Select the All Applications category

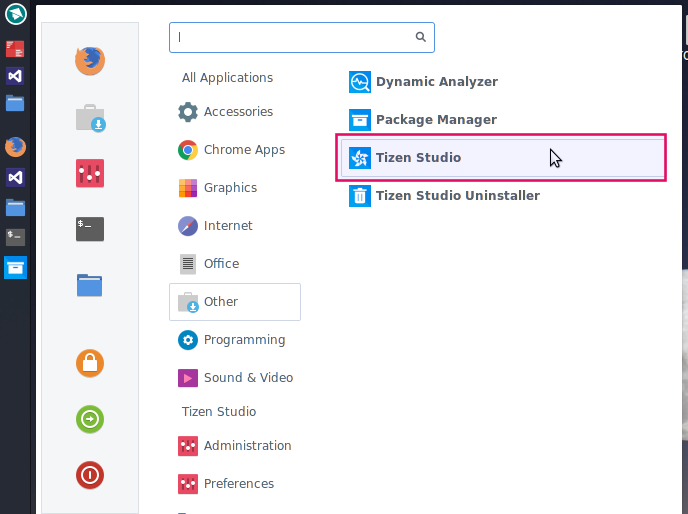pyautogui.click(x=227, y=78)
